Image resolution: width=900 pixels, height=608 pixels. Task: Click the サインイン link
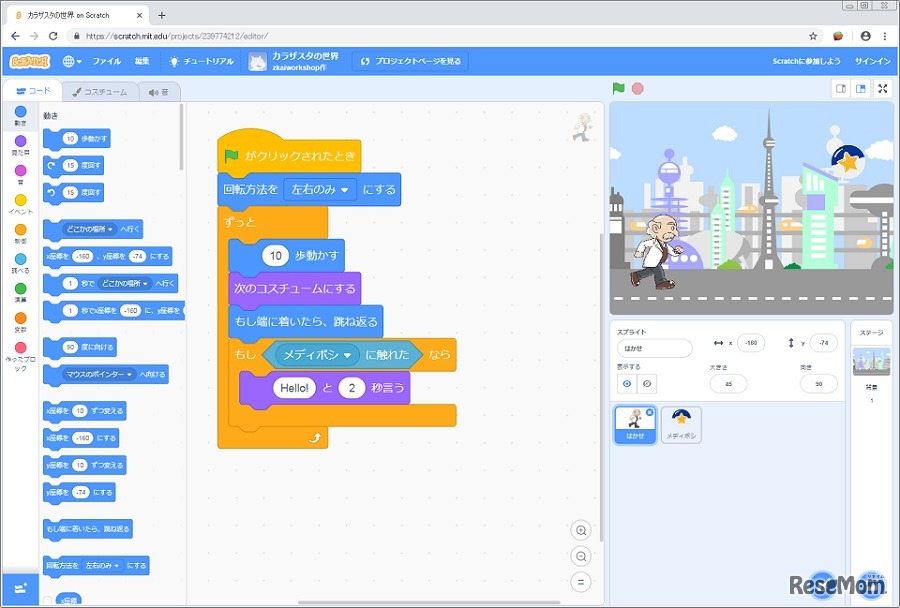pyautogui.click(x=871, y=60)
